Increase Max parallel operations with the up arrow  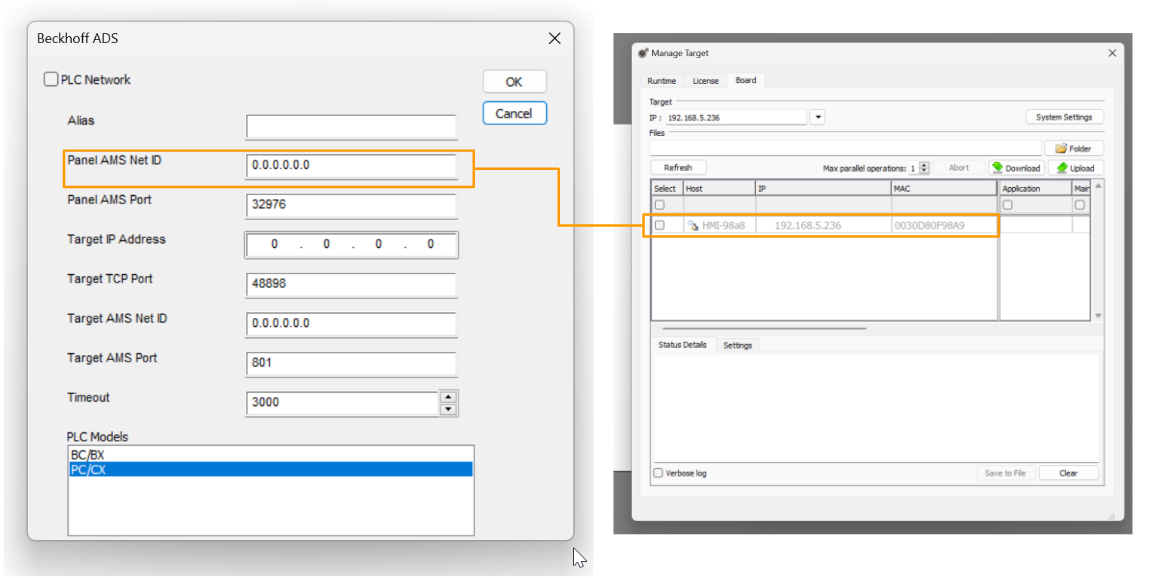coord(922,164)
